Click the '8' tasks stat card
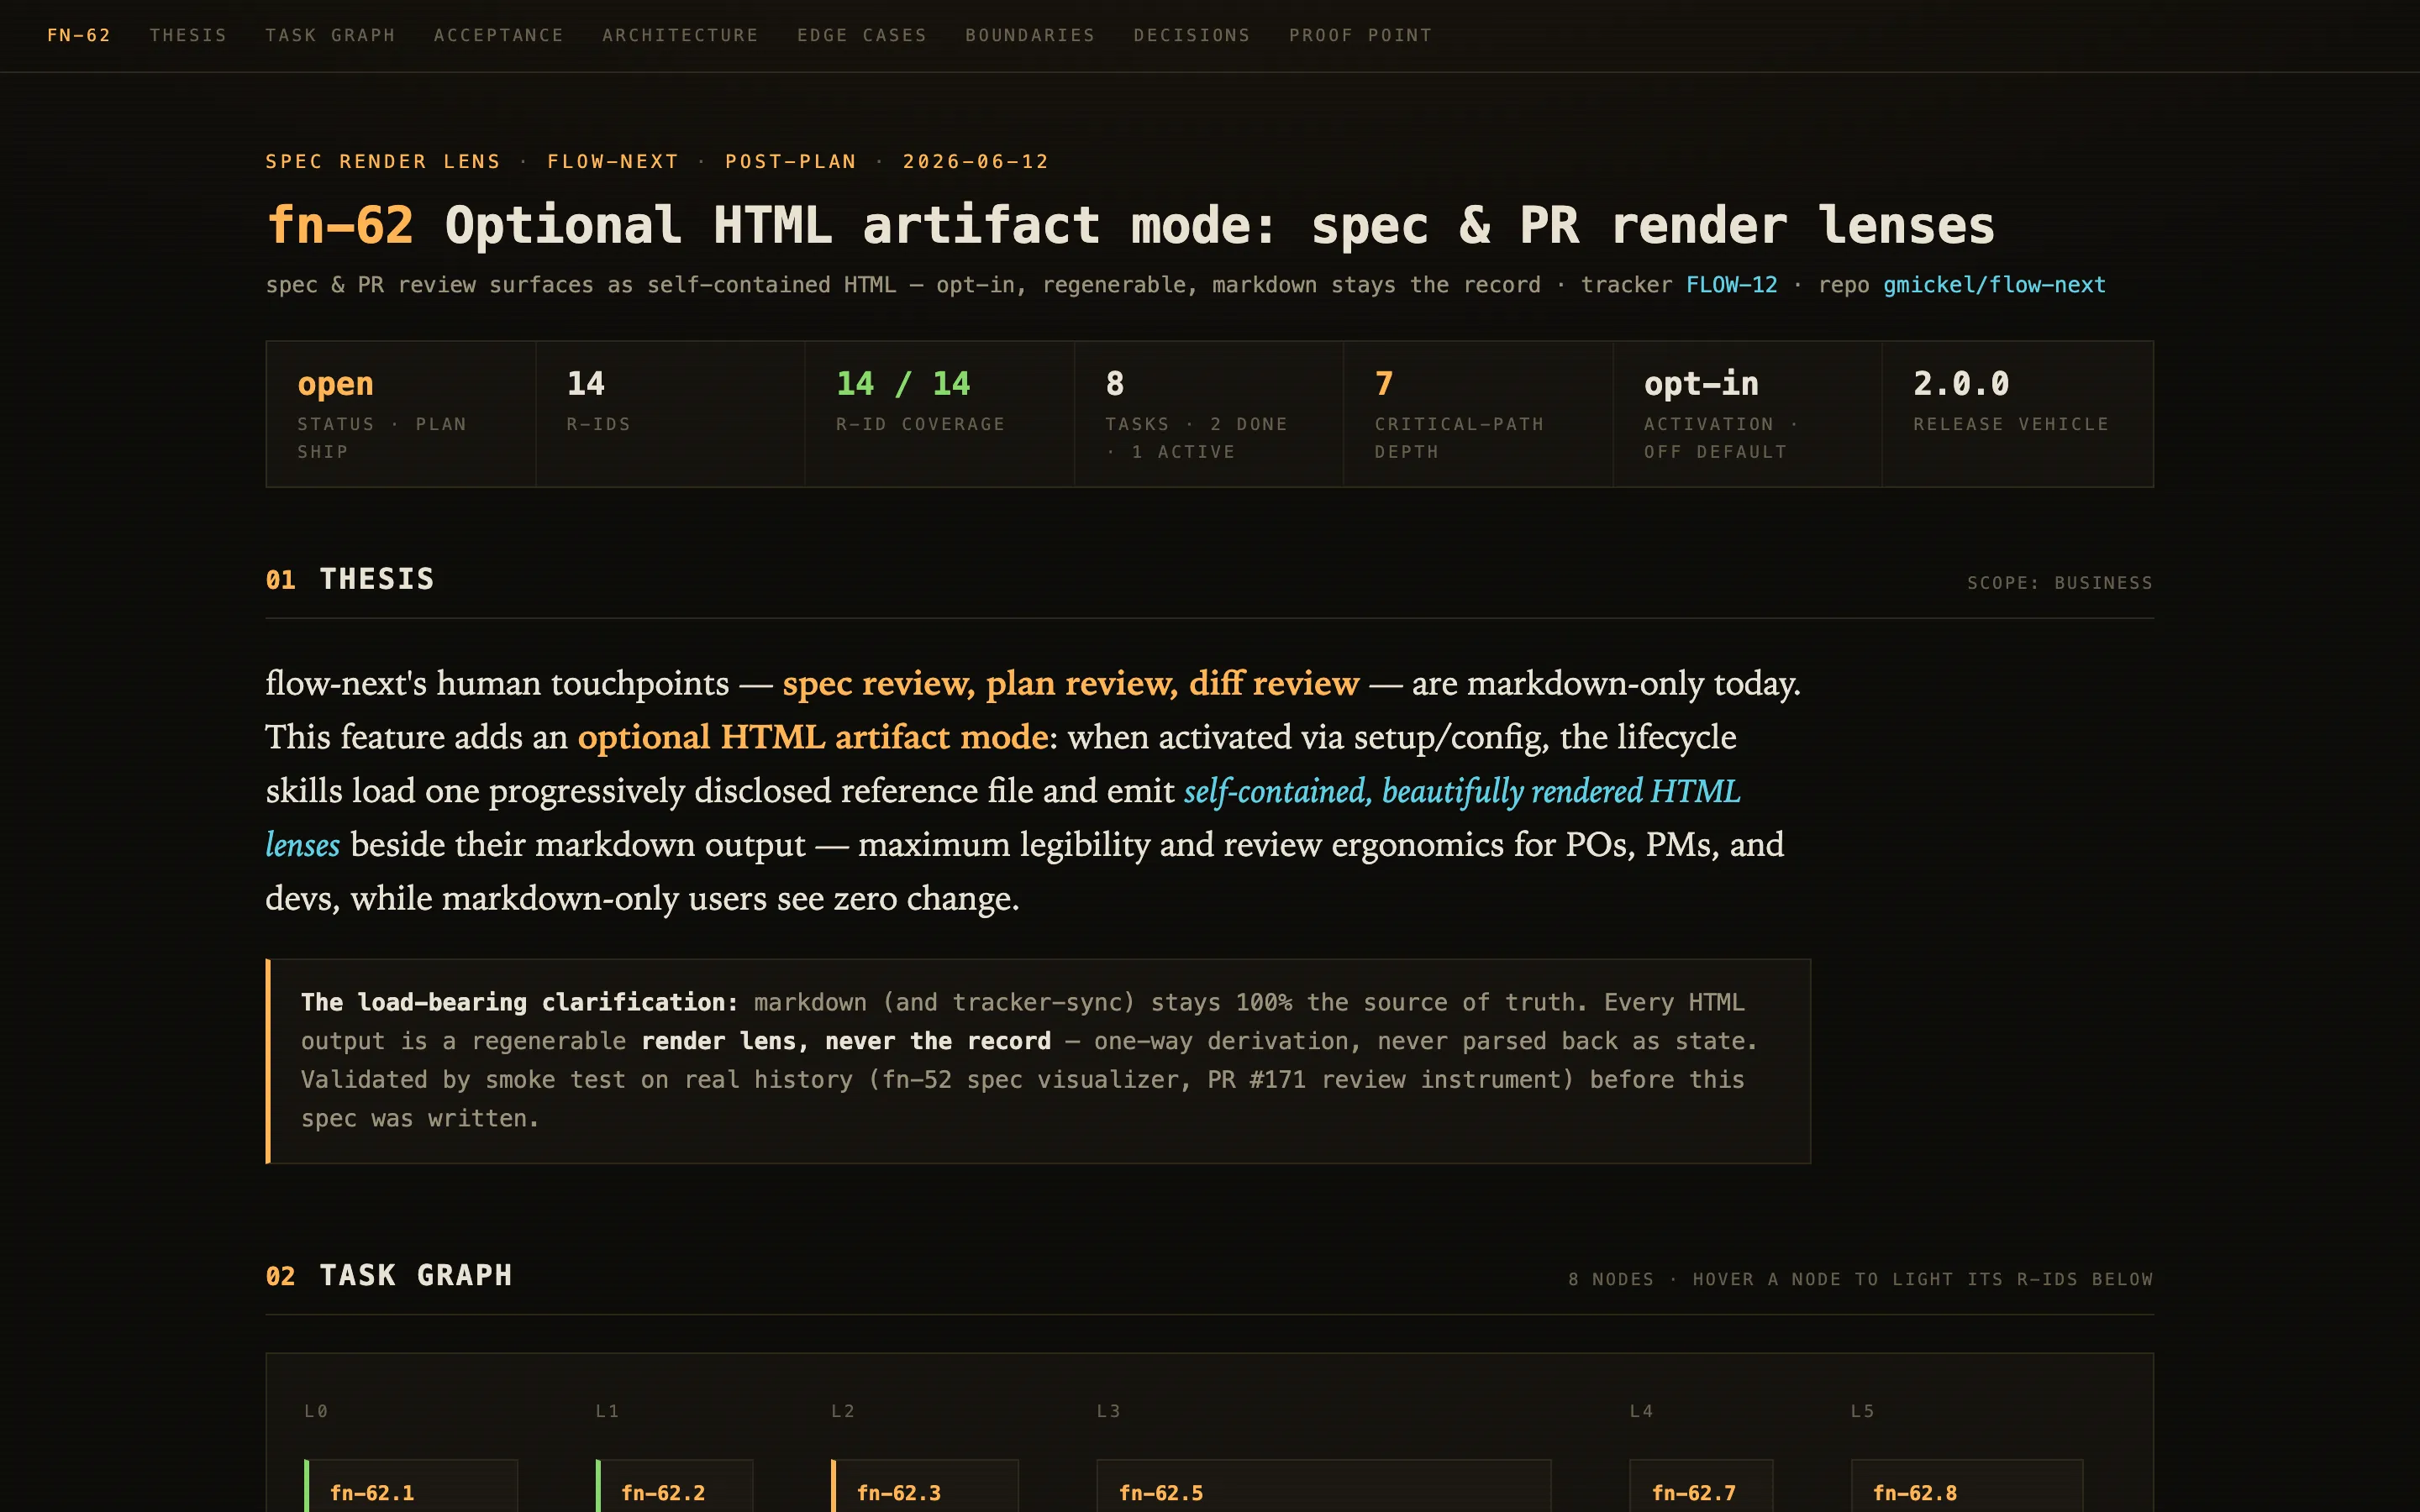Screen dimensions: 2420x1512 pos(1209,414)
